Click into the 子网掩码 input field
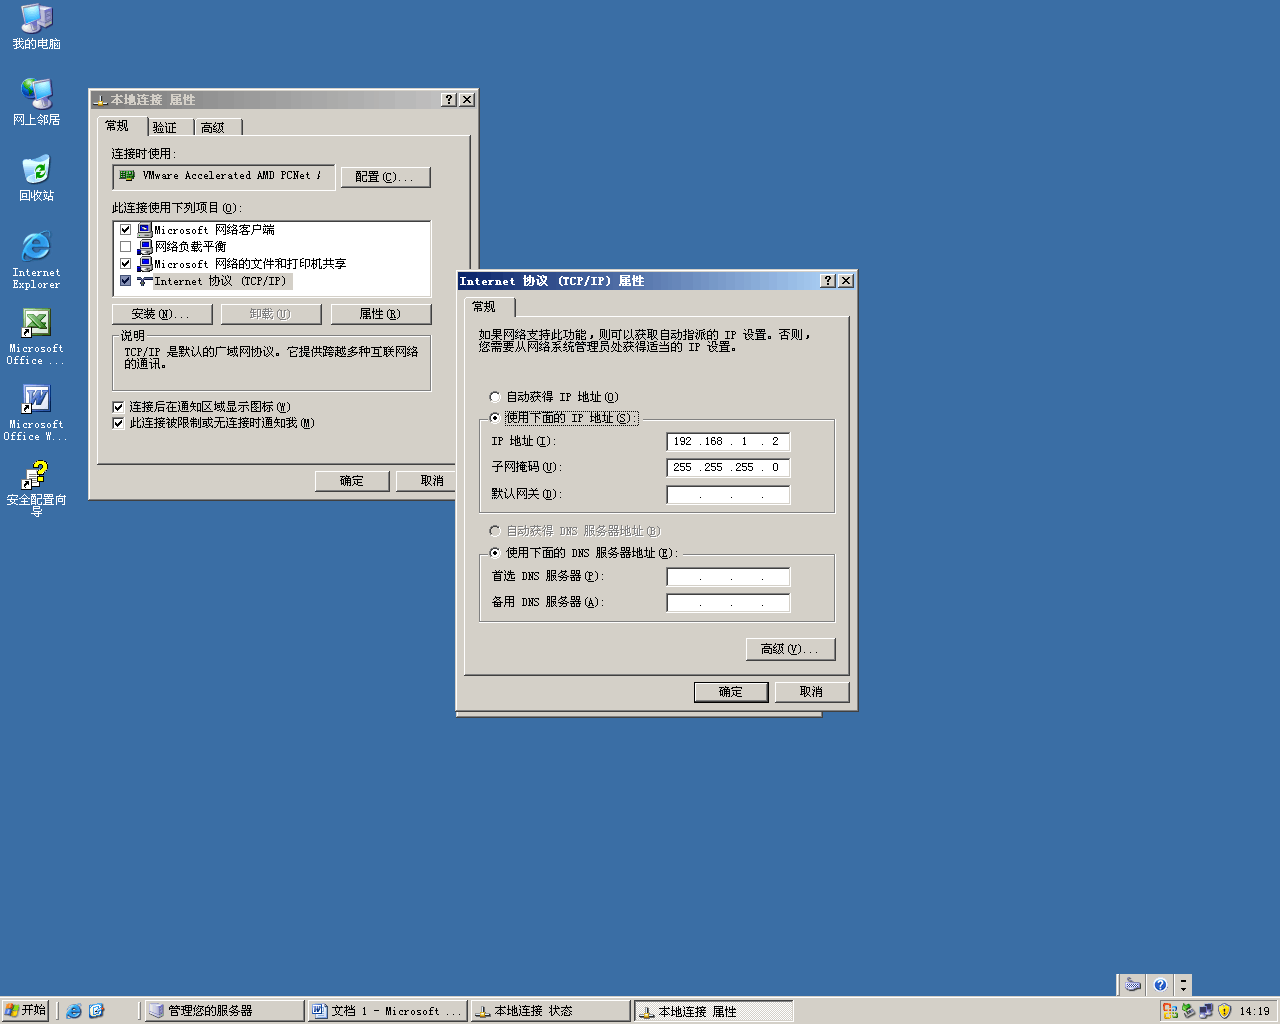The height and width of the screenshot is (1024, 1280). 728,467
